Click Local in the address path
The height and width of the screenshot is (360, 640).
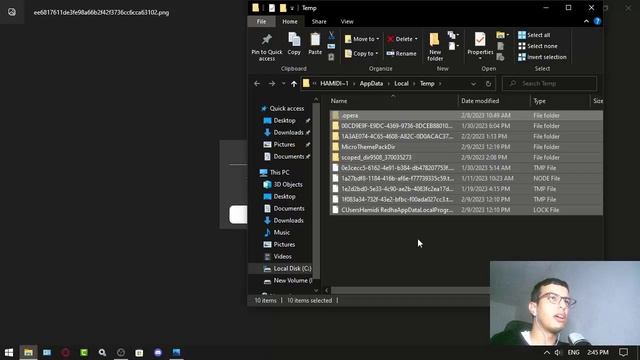click(401, 84)
